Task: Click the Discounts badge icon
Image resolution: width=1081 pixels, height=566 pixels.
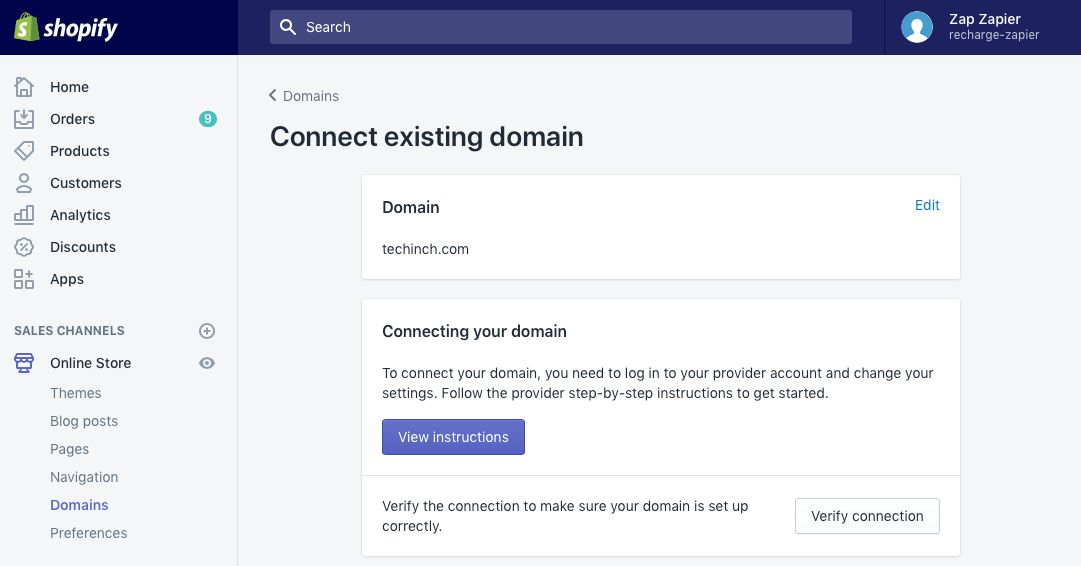Action: (24, 247)
